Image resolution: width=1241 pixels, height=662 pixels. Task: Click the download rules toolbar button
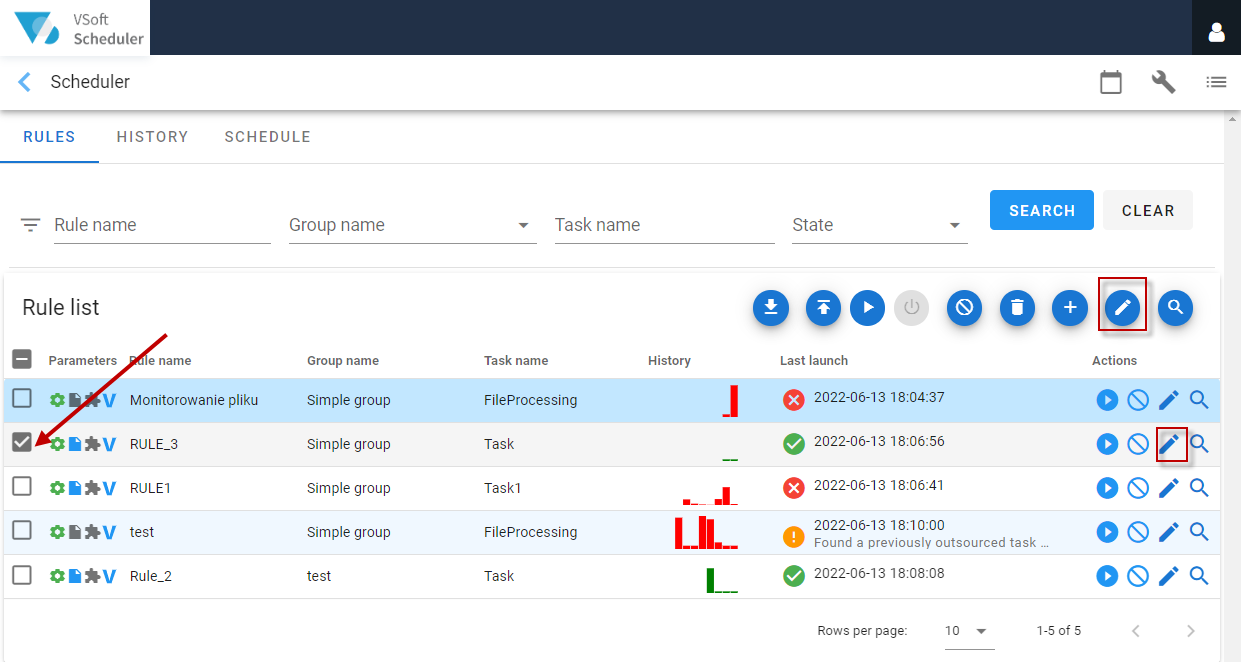pos(771,307)
